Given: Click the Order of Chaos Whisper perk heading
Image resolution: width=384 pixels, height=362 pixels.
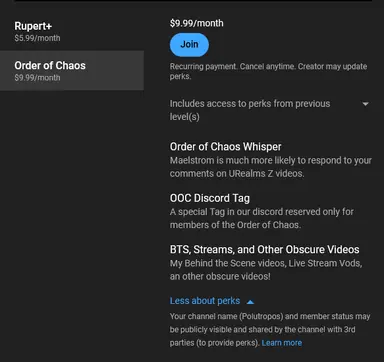Looking at the screenshot, I should (x=226, y=147).
